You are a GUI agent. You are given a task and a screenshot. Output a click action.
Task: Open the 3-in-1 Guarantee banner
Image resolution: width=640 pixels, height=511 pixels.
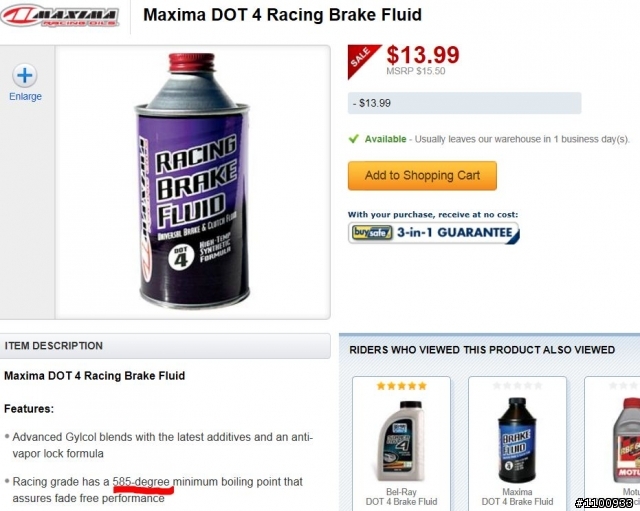pos(433,233)
